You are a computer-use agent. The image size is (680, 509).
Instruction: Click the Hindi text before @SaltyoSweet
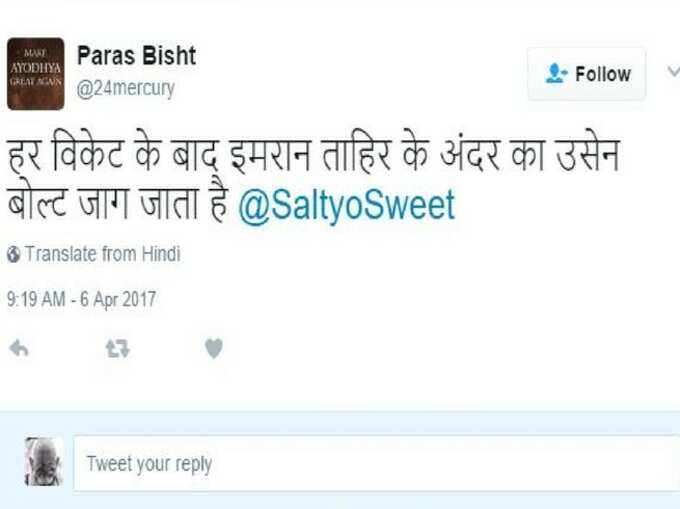117,203
